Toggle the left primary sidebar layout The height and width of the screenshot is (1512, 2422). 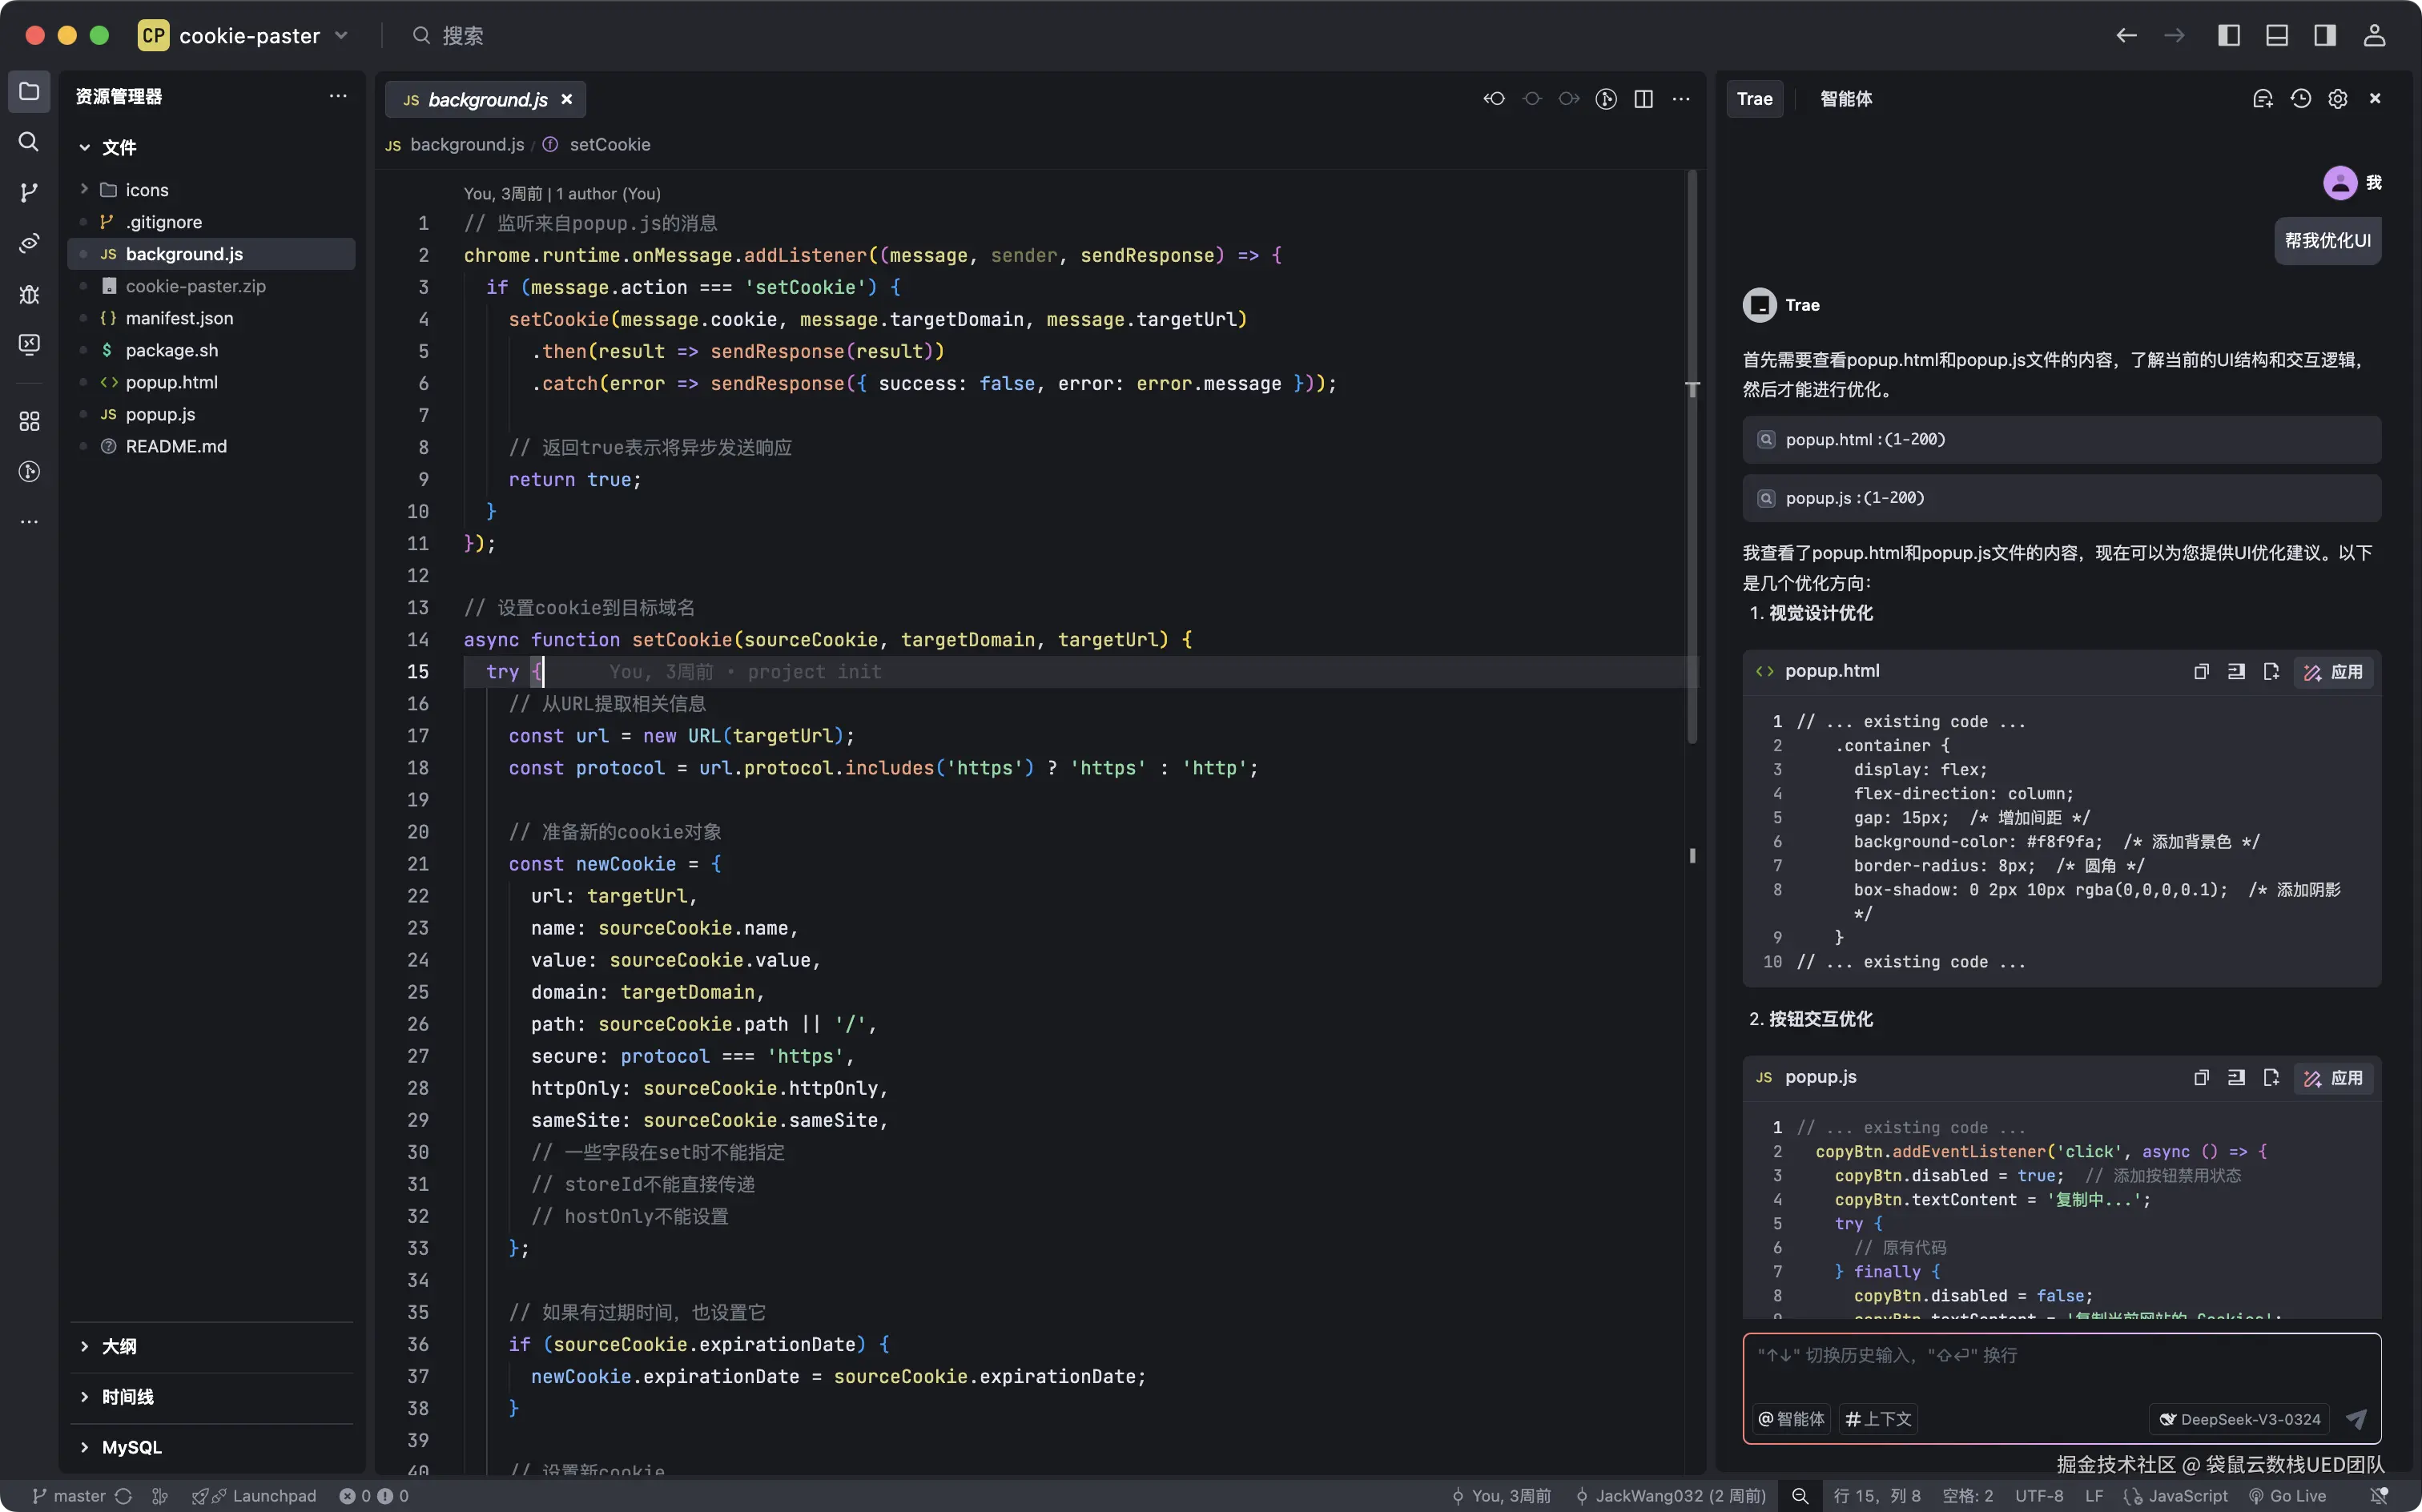coord(2228,36)
